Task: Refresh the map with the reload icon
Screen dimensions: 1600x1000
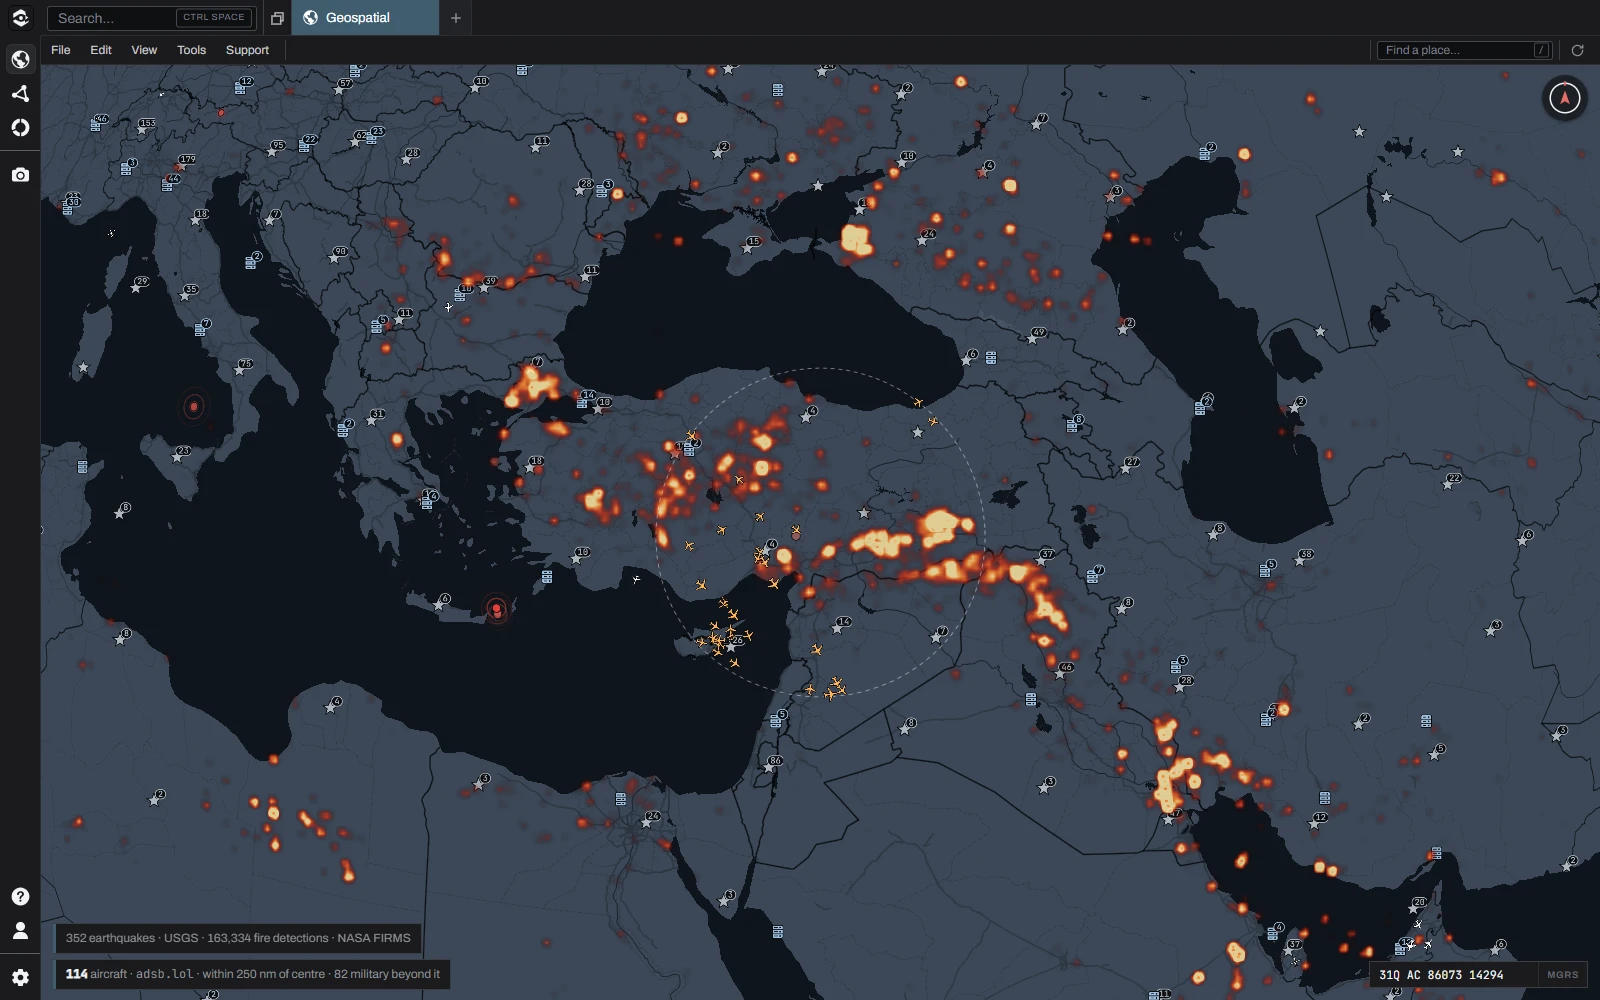Action: 1578,50
